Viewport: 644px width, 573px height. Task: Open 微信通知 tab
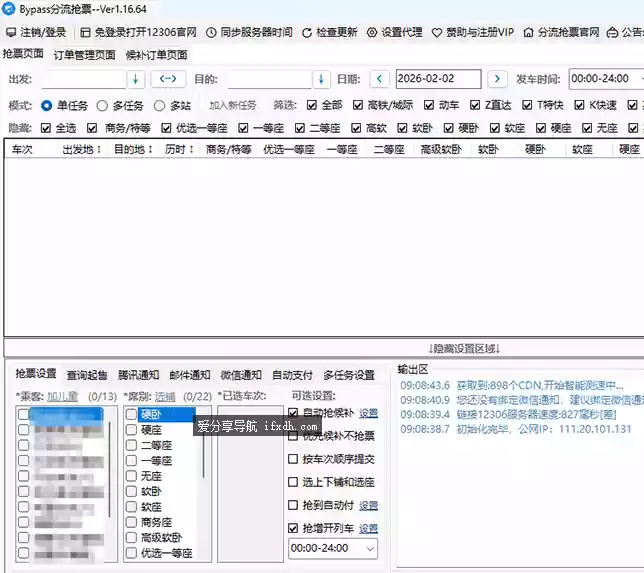[x=241, y=375]
